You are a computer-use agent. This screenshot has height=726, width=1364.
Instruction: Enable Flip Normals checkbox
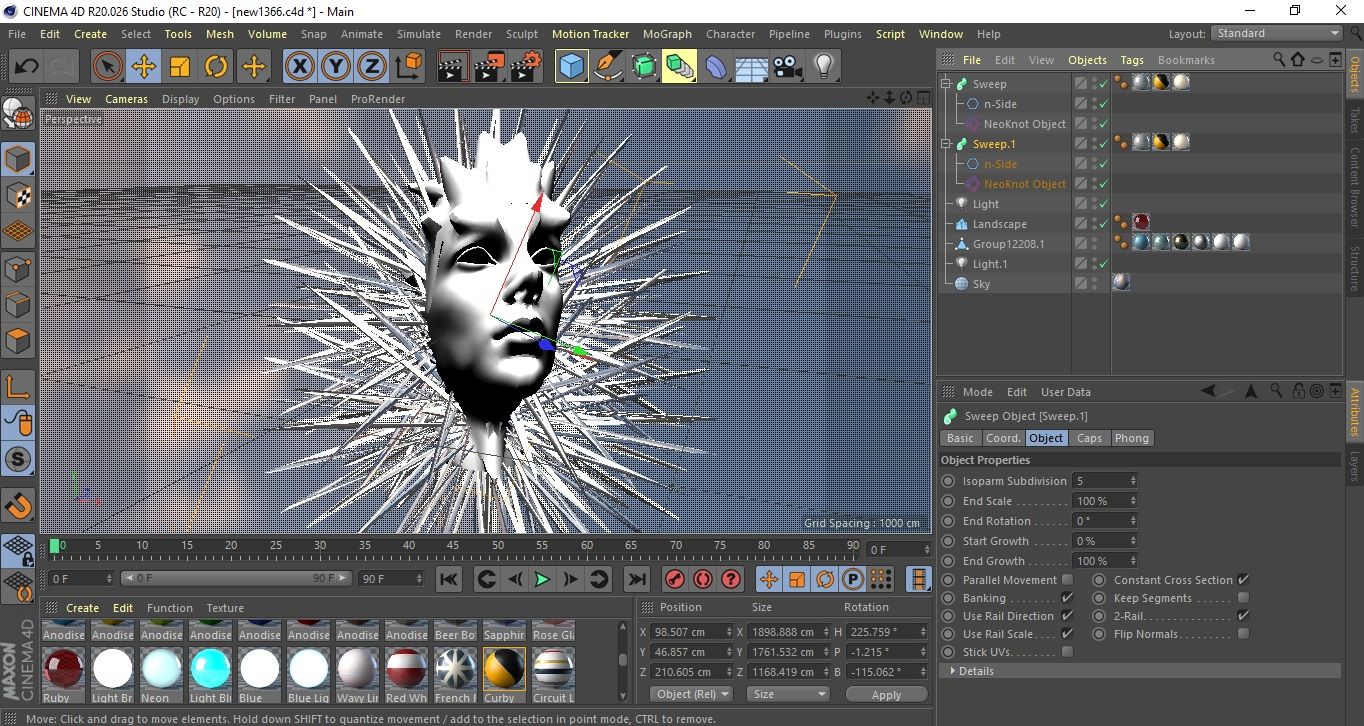[1243, 634]
